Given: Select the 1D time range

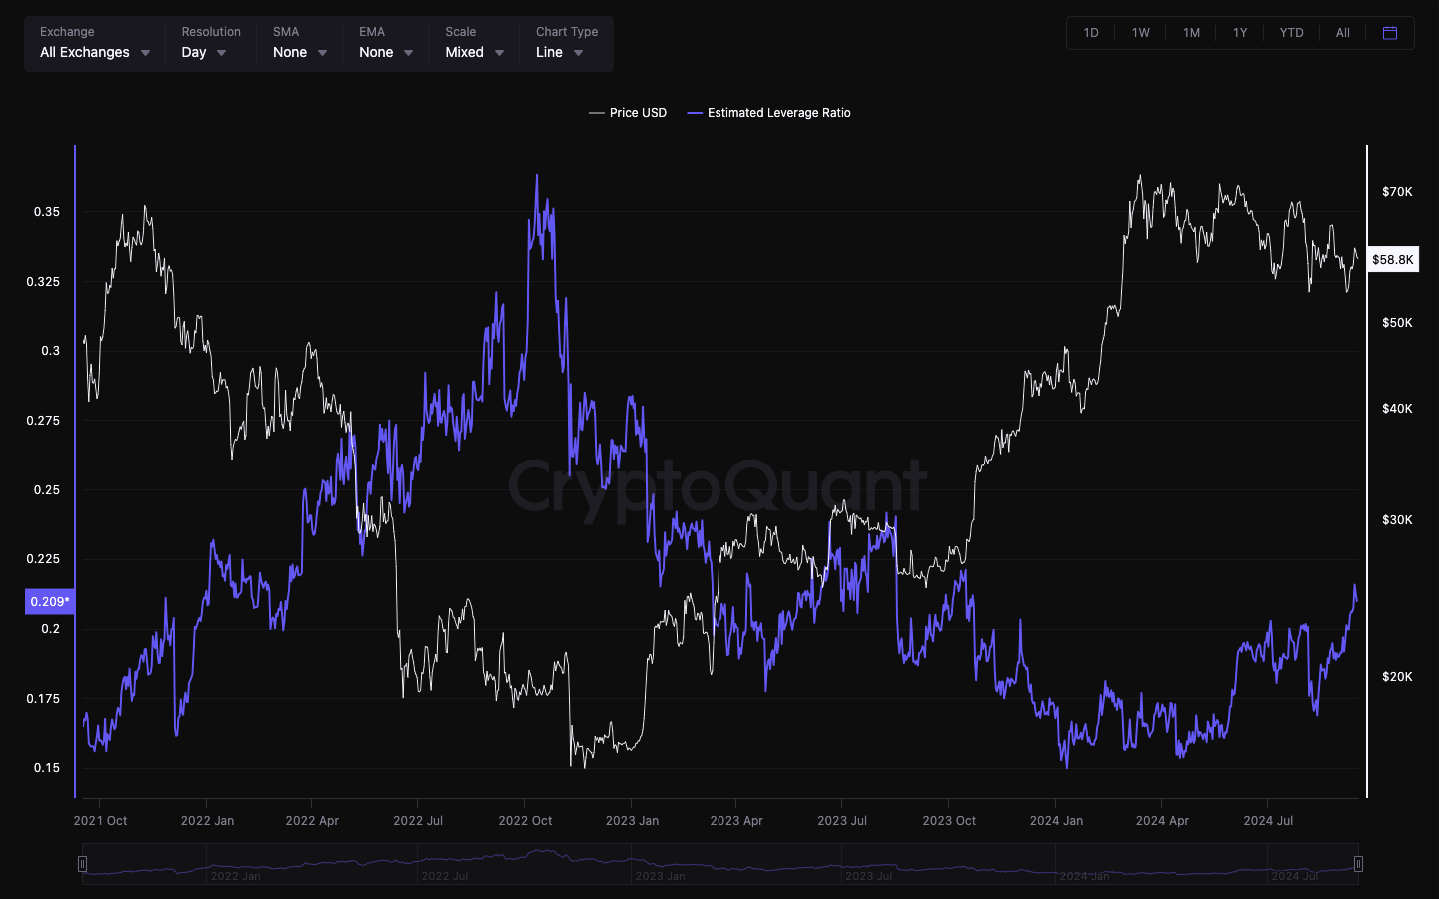Looking at the screenshot, I should [x=1091, y=33].
